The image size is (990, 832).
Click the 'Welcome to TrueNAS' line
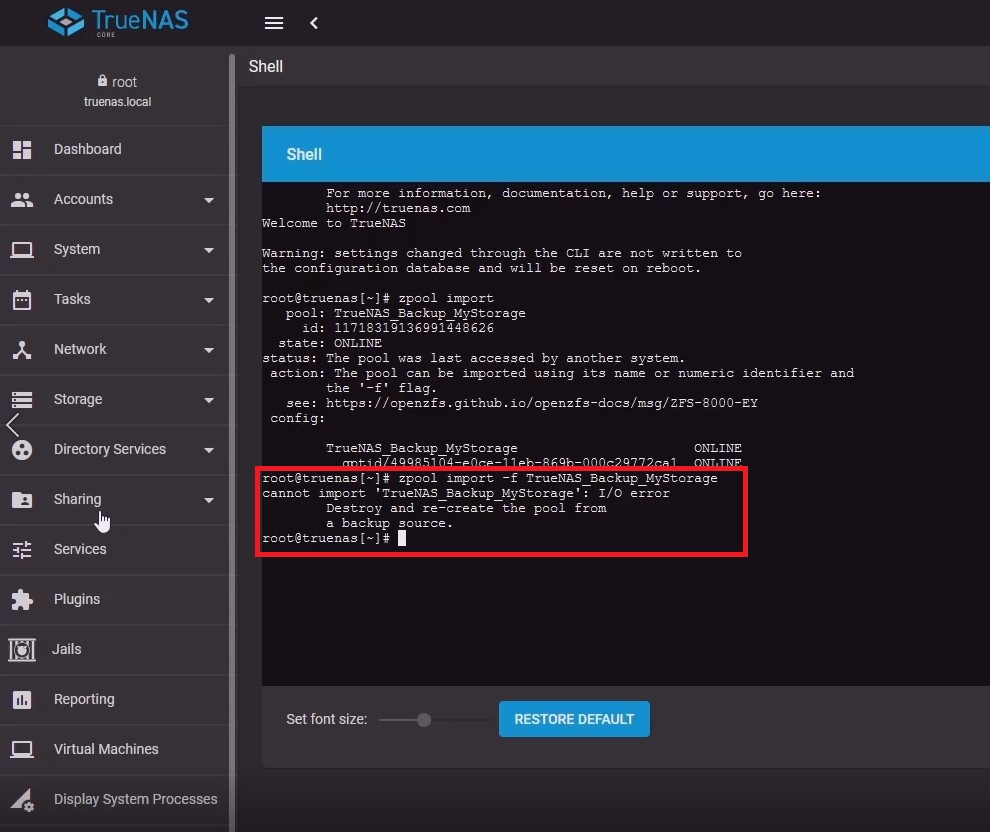[x=334, y=223]
